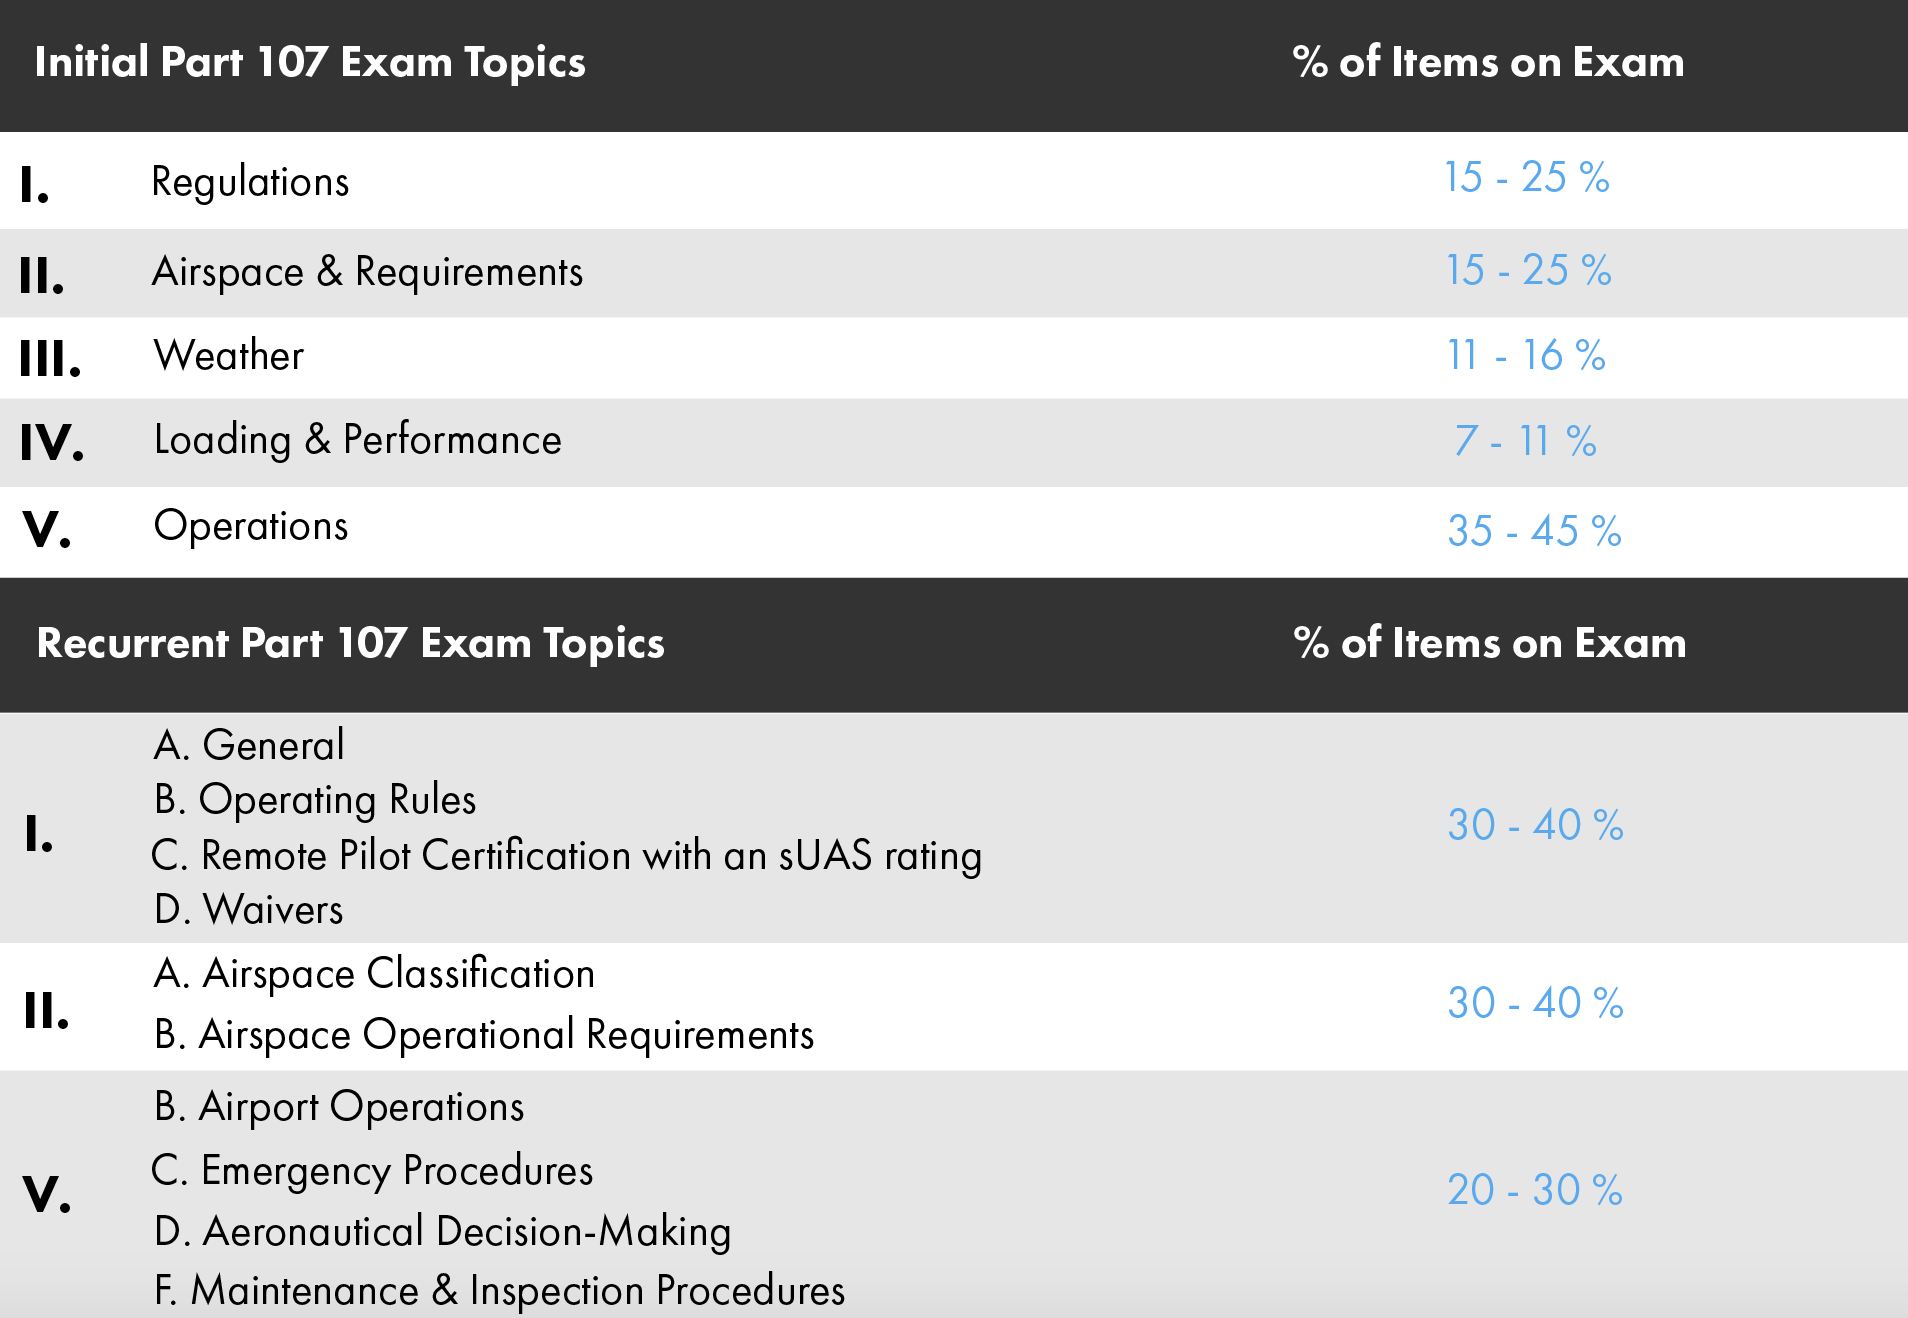
Task: Select the D. Waivers item
Action: tap(249, 910)
